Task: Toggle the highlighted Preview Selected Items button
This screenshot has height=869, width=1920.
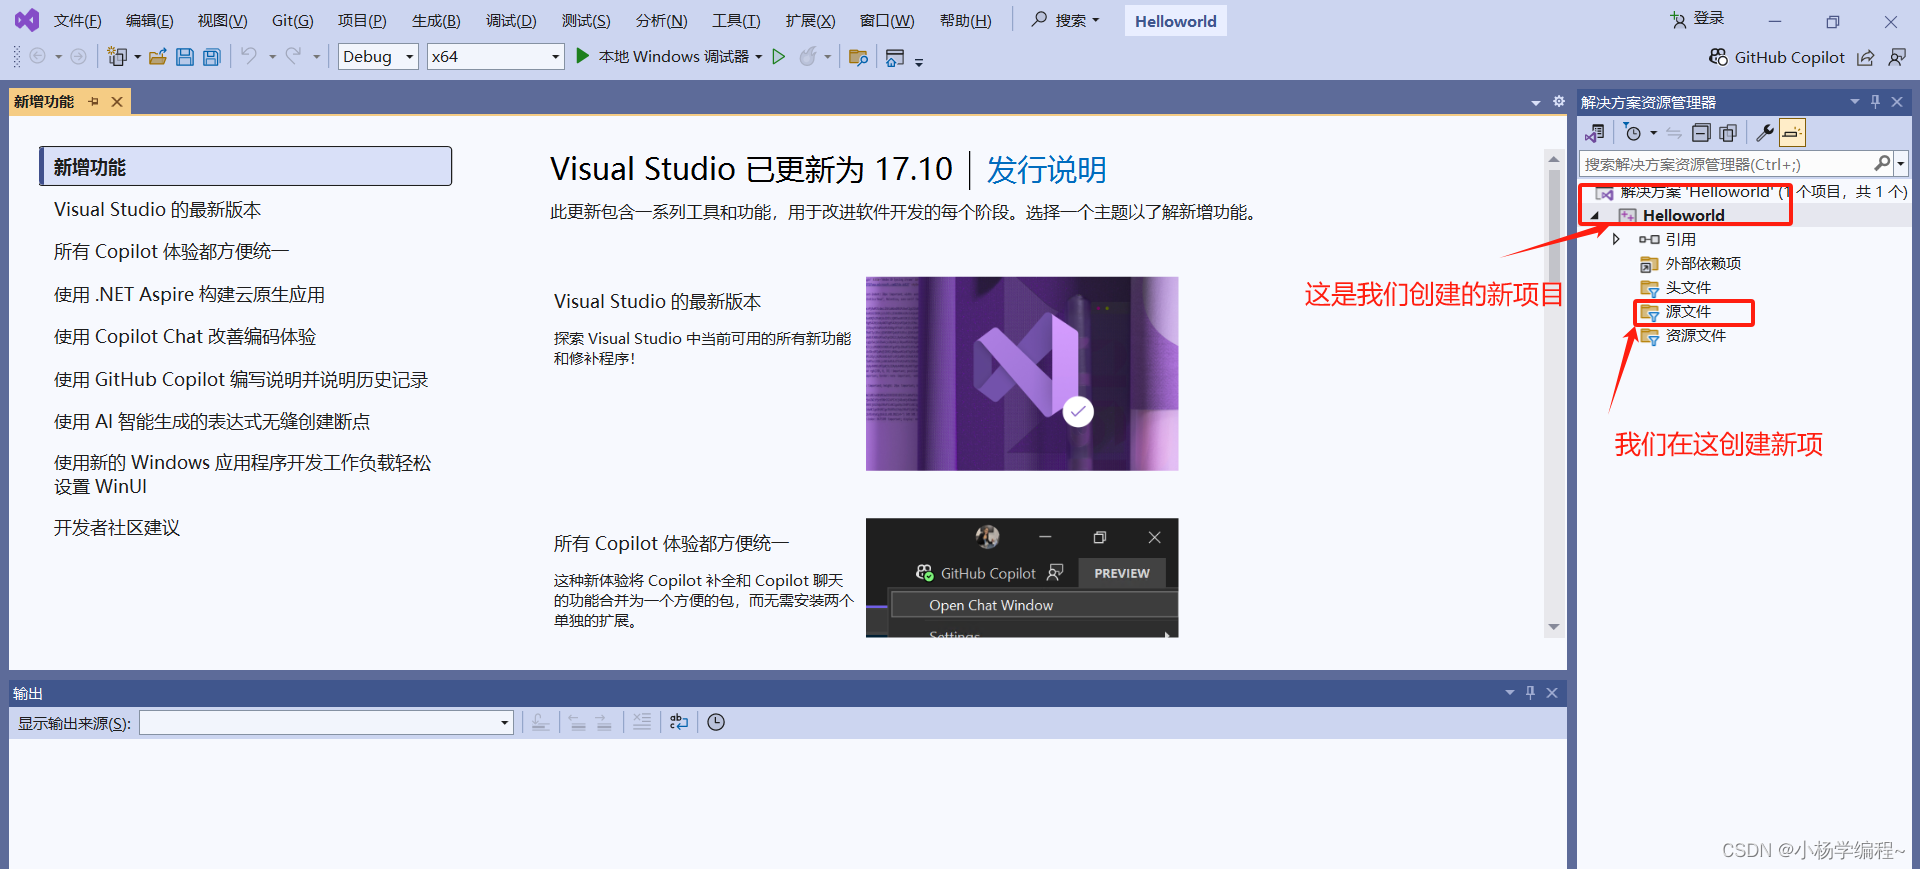Action: pos(1793,133)
